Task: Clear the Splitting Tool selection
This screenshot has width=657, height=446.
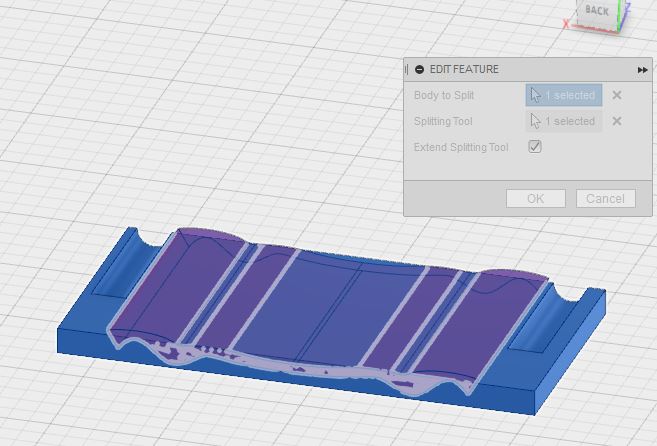Action: pyautogui.click(x=616, y=121)
